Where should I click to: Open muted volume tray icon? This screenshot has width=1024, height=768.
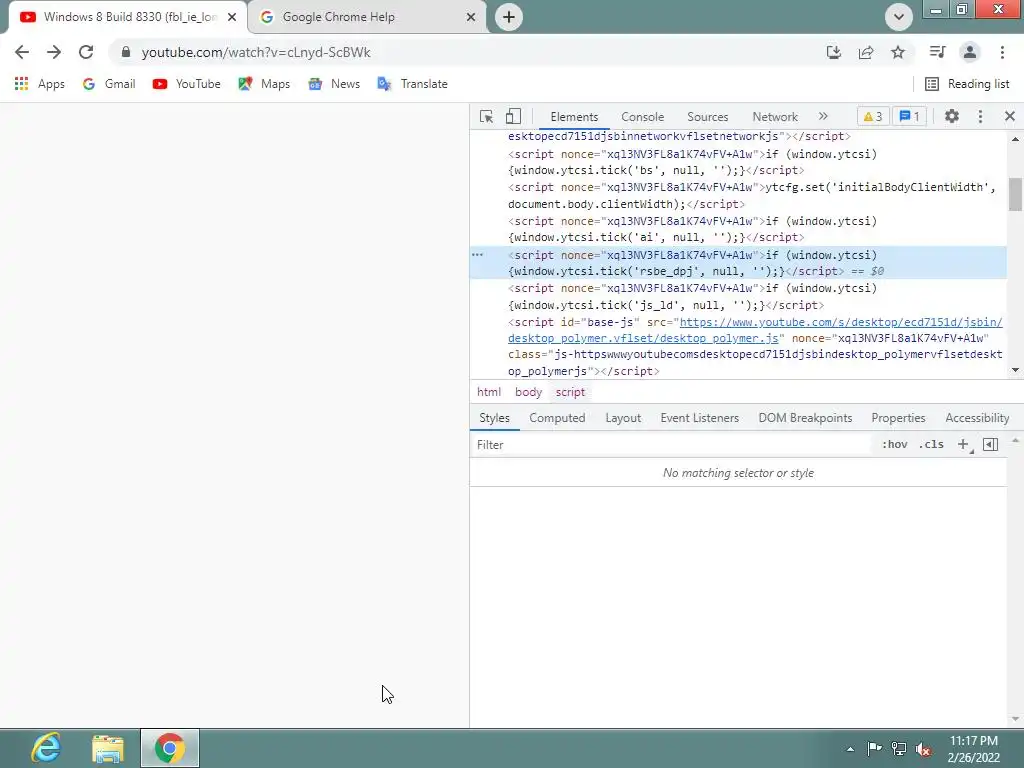[x=923, y=749]
